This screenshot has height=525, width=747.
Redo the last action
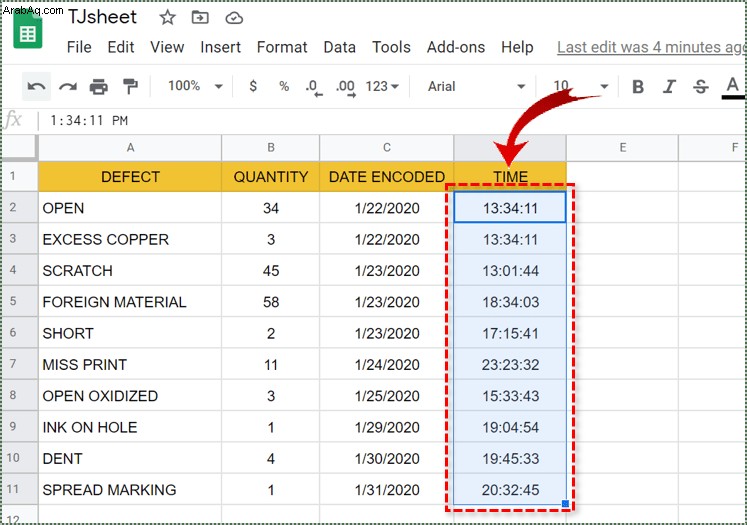[68, 86]
